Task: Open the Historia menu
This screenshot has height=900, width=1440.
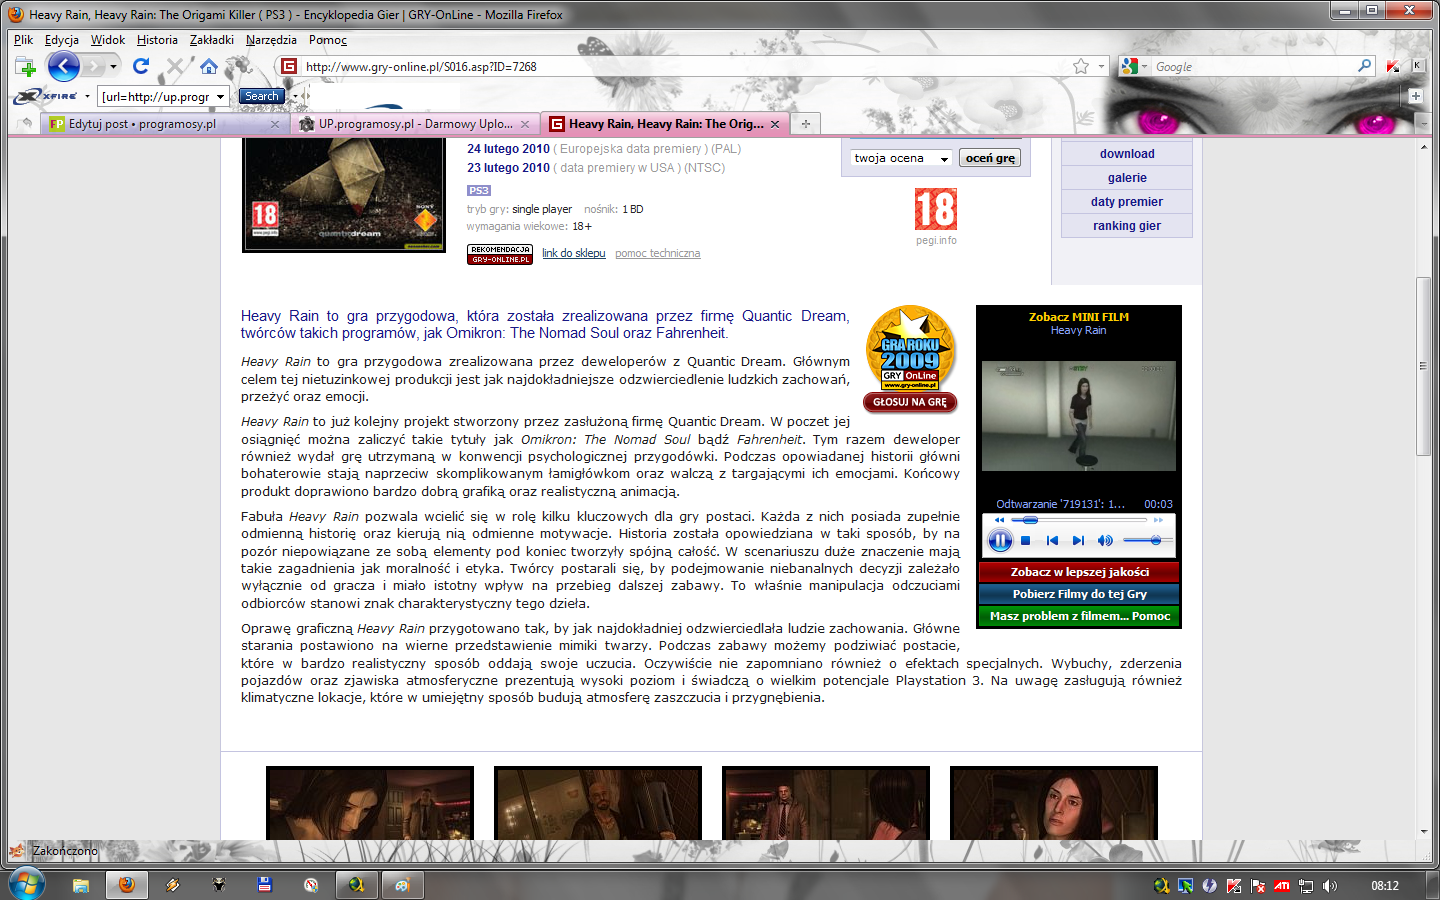Action: point(157,40)
